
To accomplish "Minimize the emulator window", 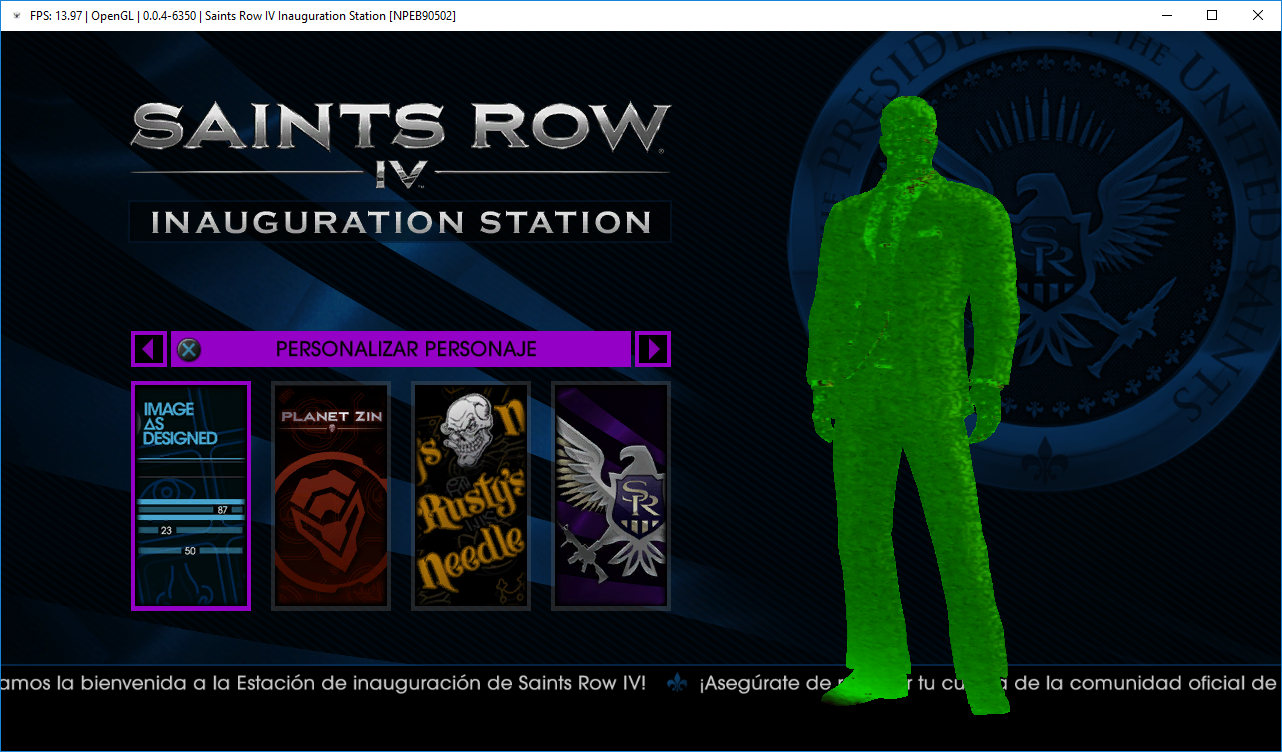I will [x=1166, y=15].
